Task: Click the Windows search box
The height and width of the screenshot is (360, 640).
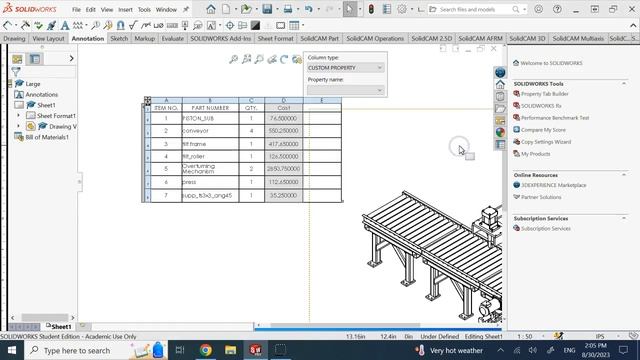Action: tap(96, 350)
